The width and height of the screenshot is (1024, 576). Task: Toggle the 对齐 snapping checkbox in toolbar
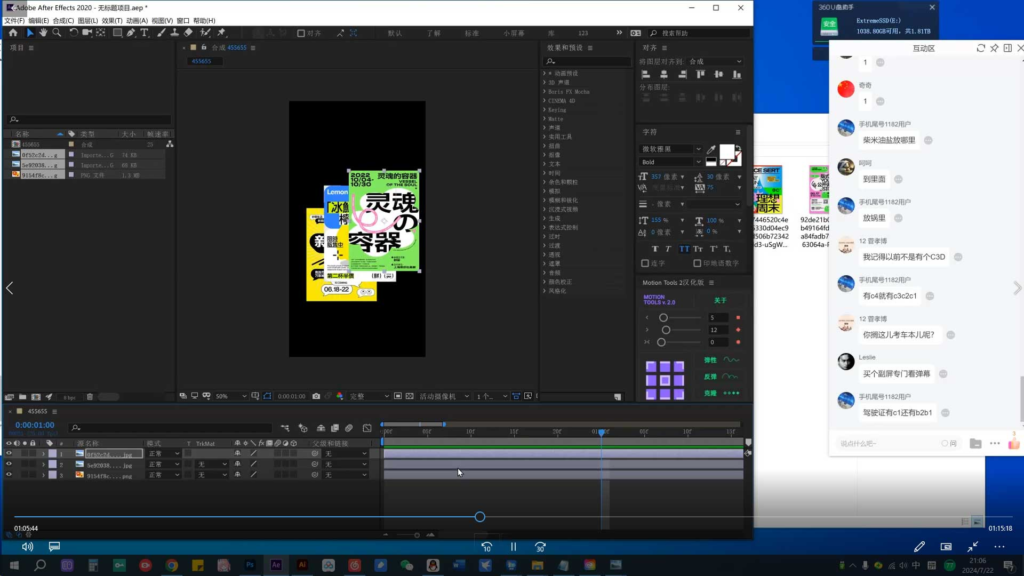[299, 33]
